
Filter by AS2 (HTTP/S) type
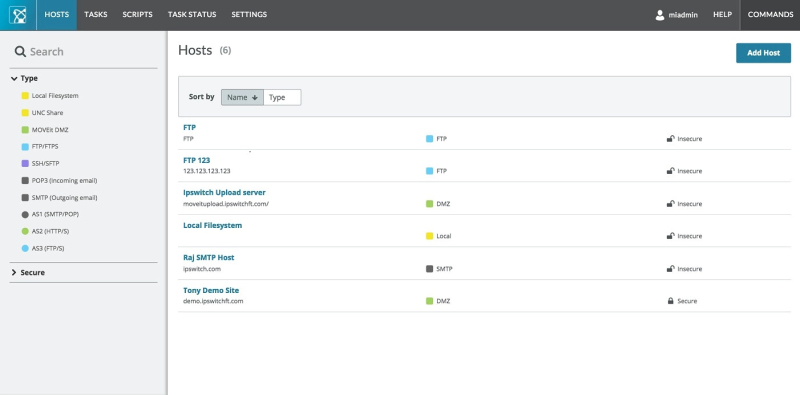click(45, 231)
